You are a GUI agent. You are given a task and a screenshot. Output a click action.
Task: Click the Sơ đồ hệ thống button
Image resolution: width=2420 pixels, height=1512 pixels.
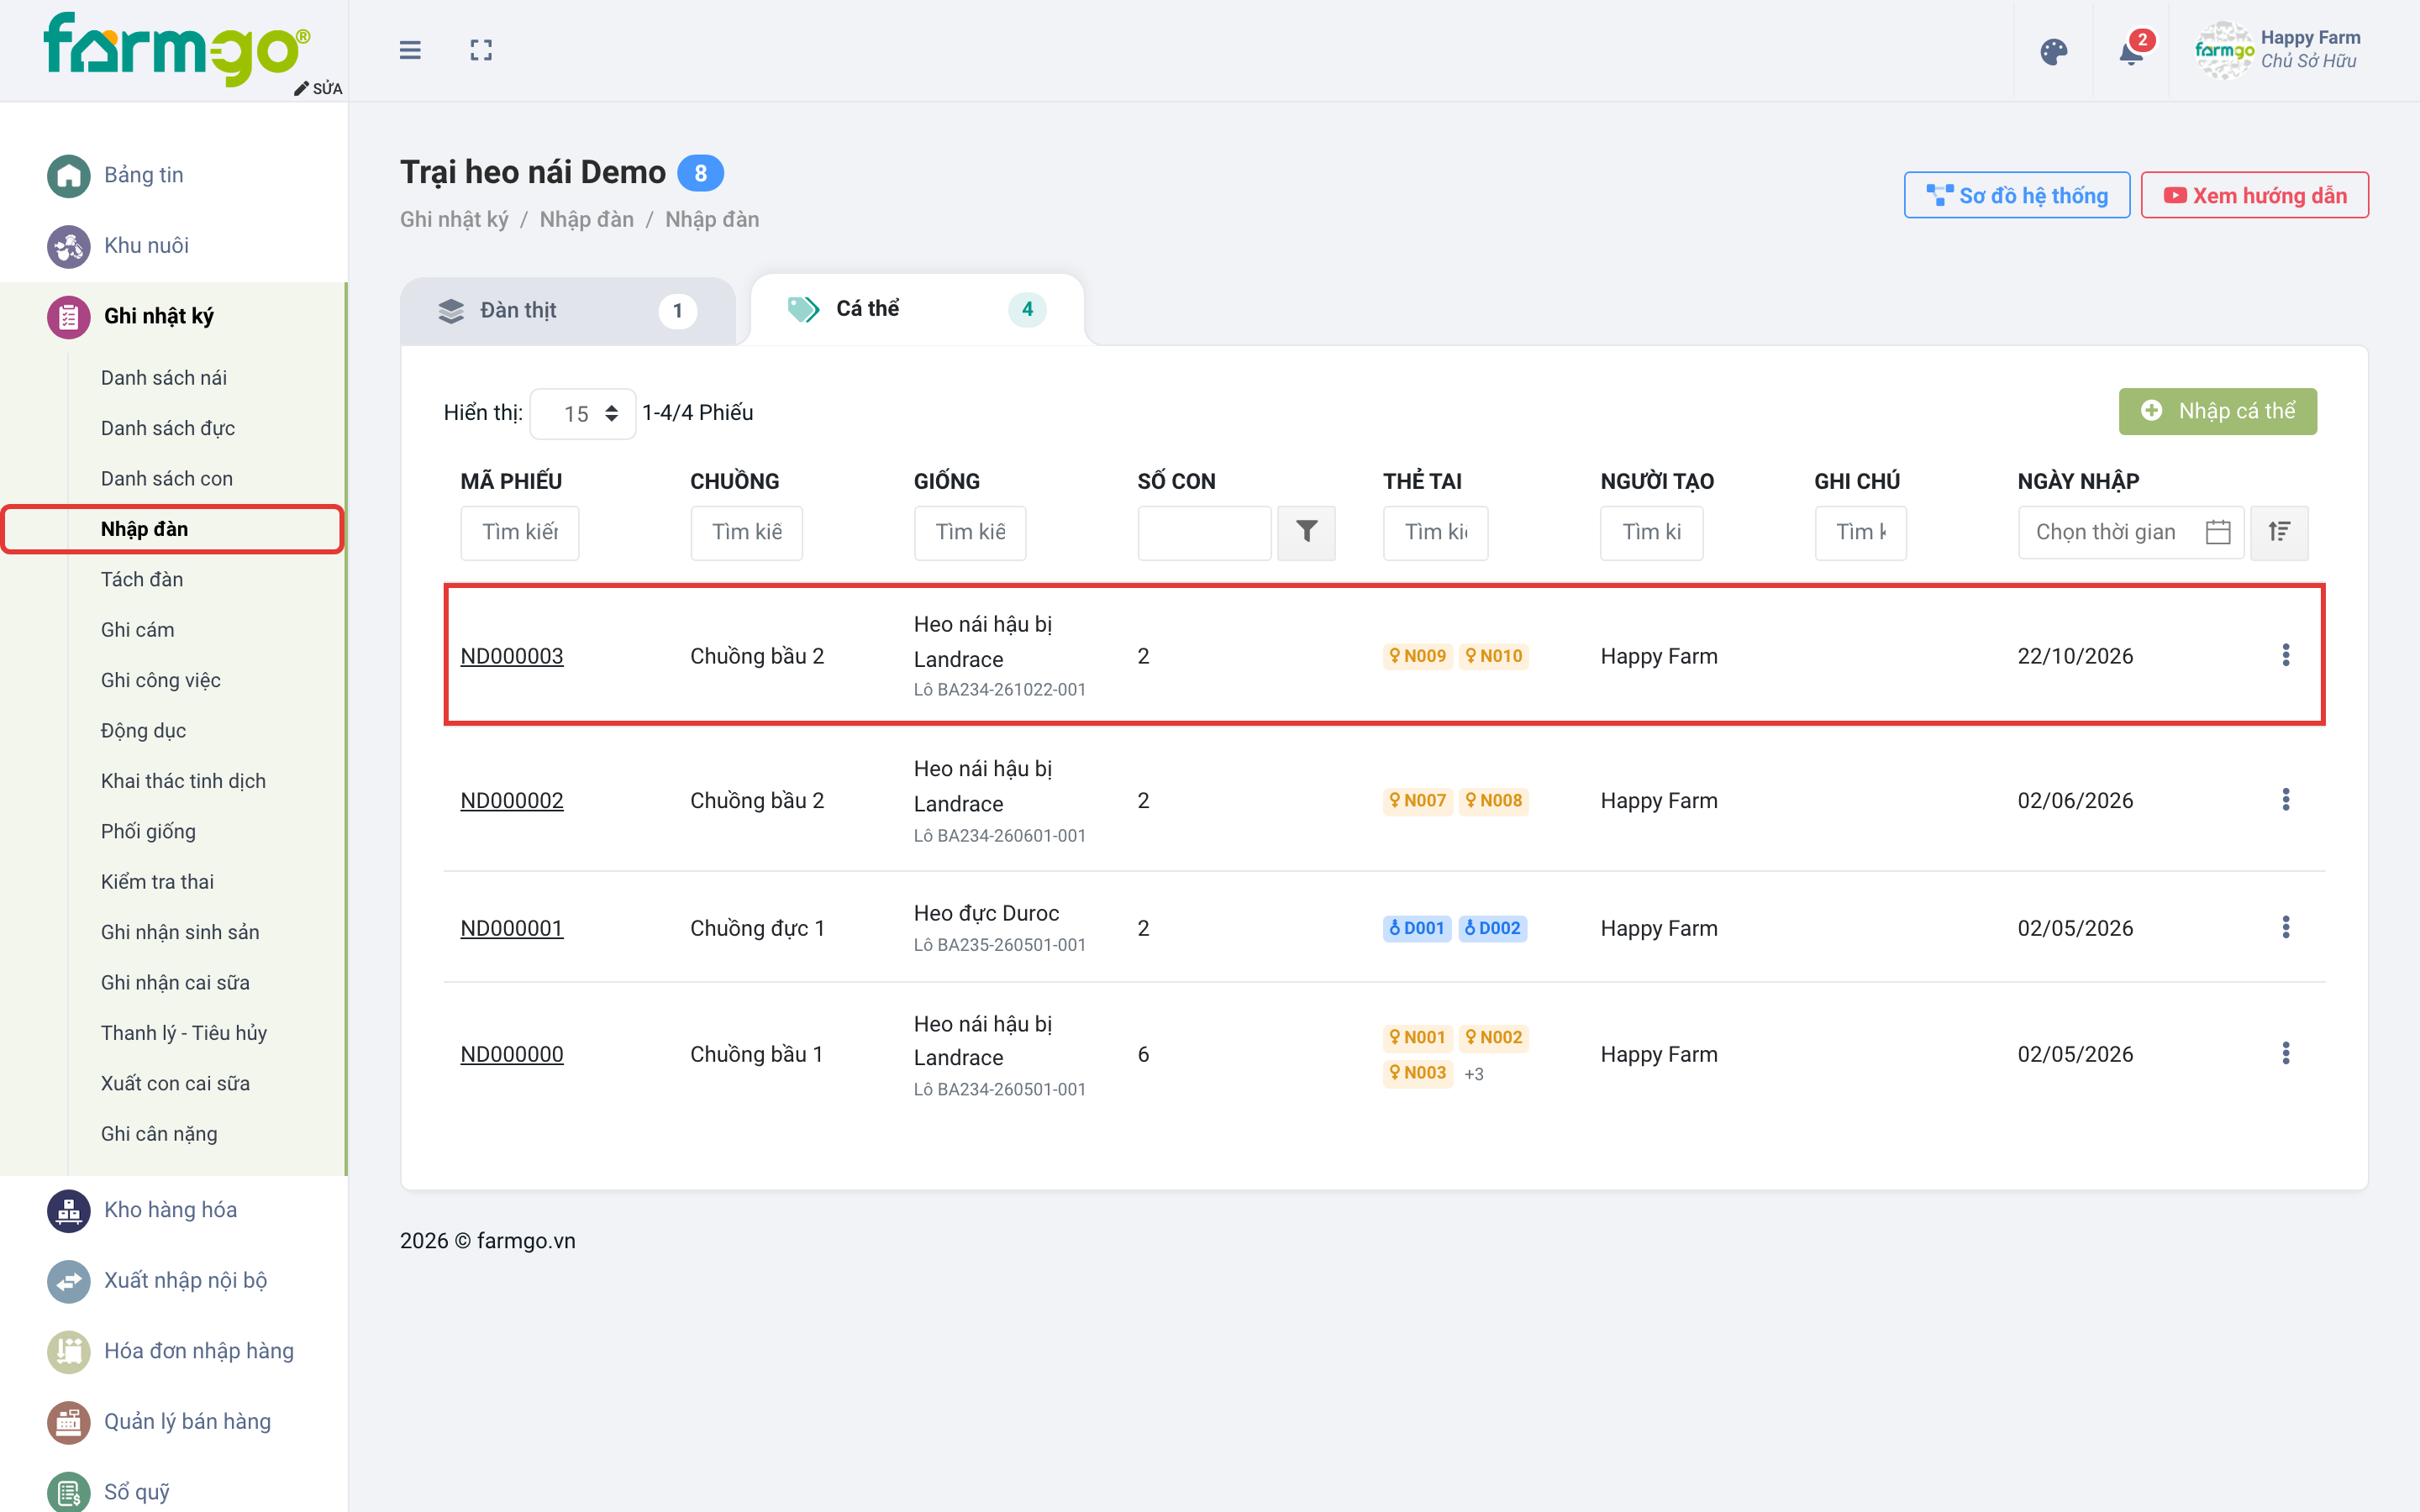[x=2016, y=195]
